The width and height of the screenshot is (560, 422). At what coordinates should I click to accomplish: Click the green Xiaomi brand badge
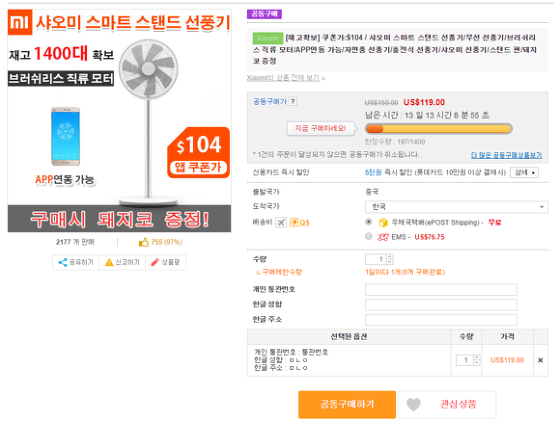coord(268,38)
